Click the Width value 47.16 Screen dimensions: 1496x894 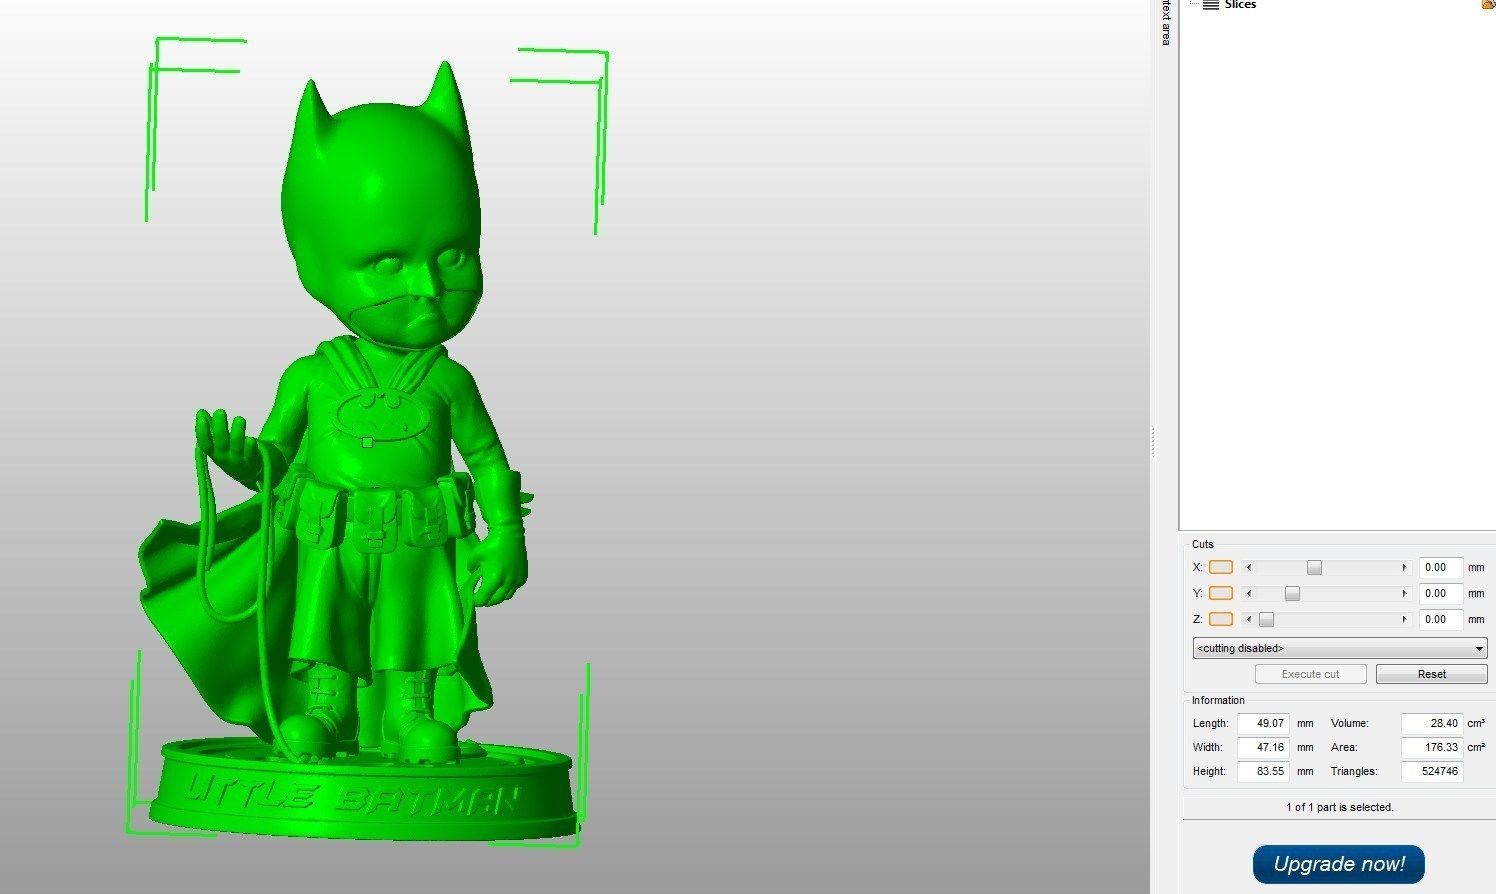[1263, 747]
